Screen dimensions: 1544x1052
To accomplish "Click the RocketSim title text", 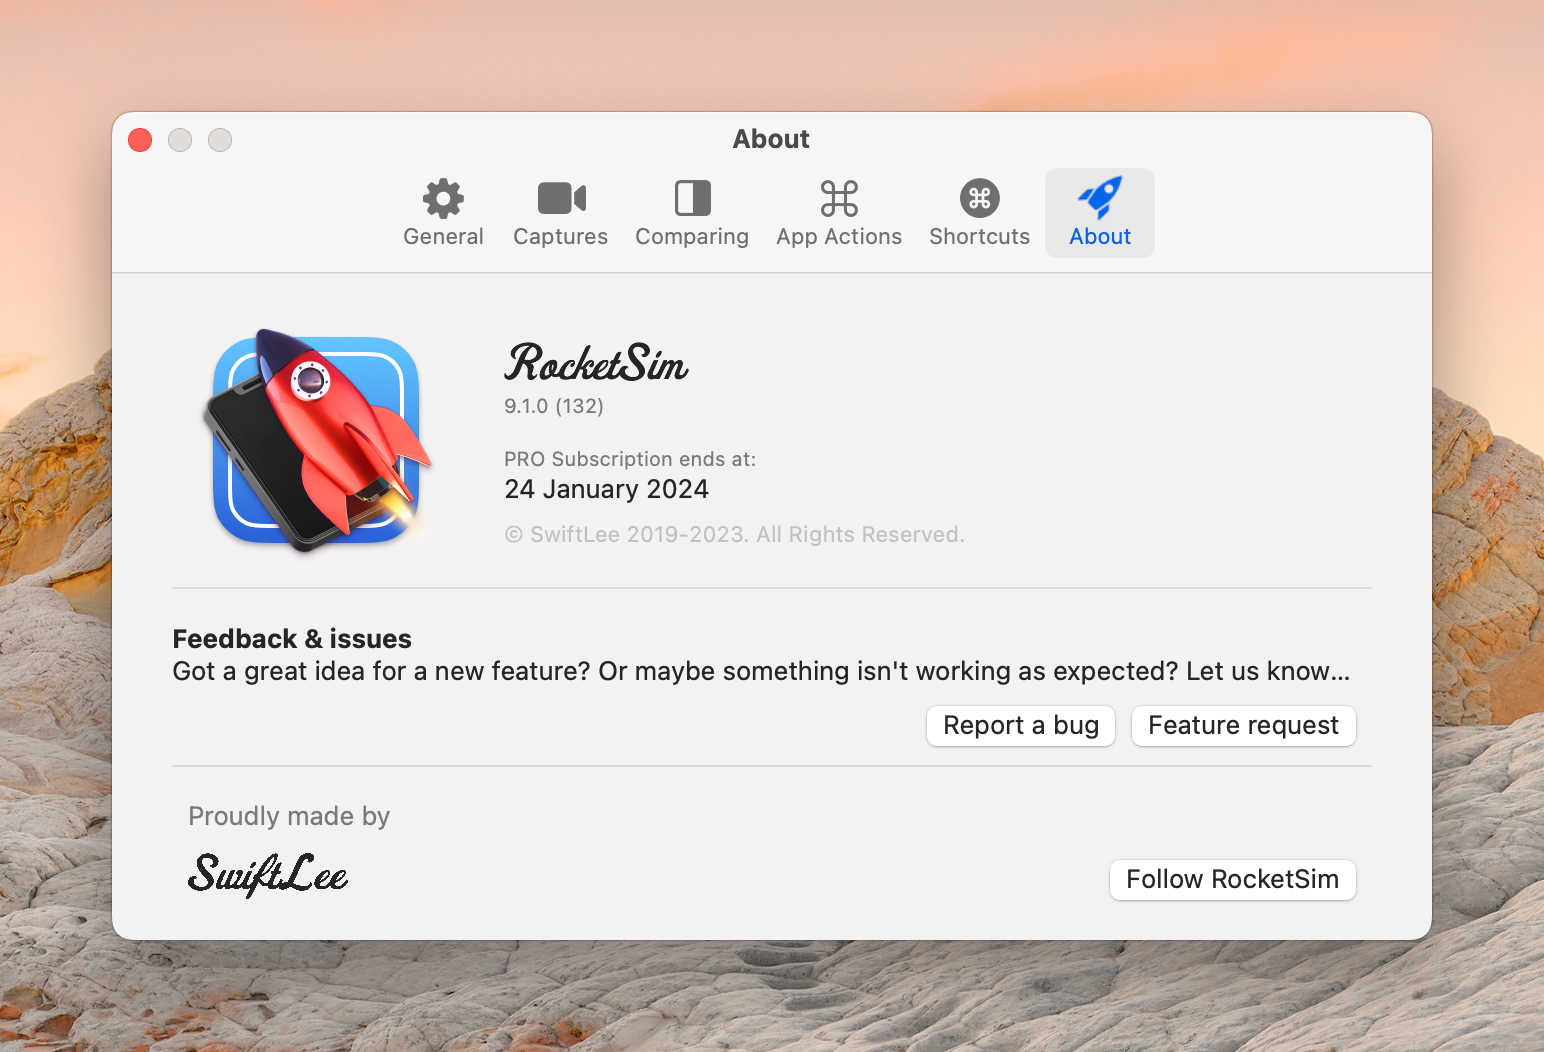I will 596,366.
